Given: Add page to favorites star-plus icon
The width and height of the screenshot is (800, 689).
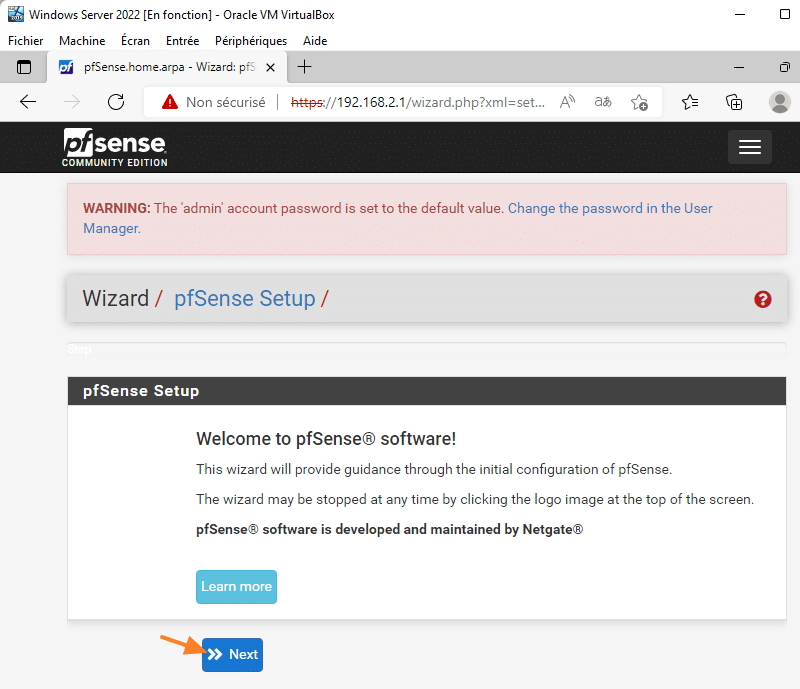Looking at the screenshot, I should click(639, 102).
